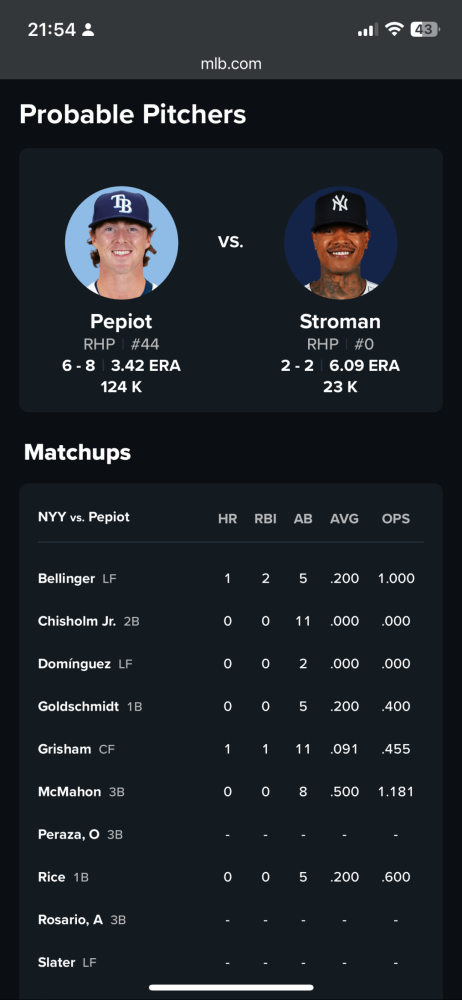Open Stroman's pitcher profile name

click(x=340, y=321)
